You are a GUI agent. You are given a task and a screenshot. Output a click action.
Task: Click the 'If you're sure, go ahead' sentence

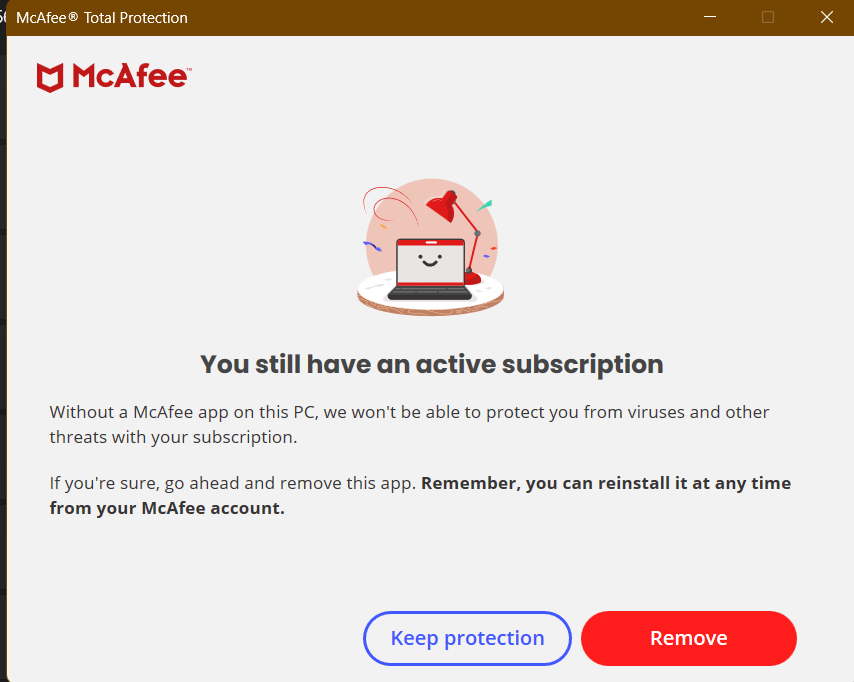click(x=233, y=483)
